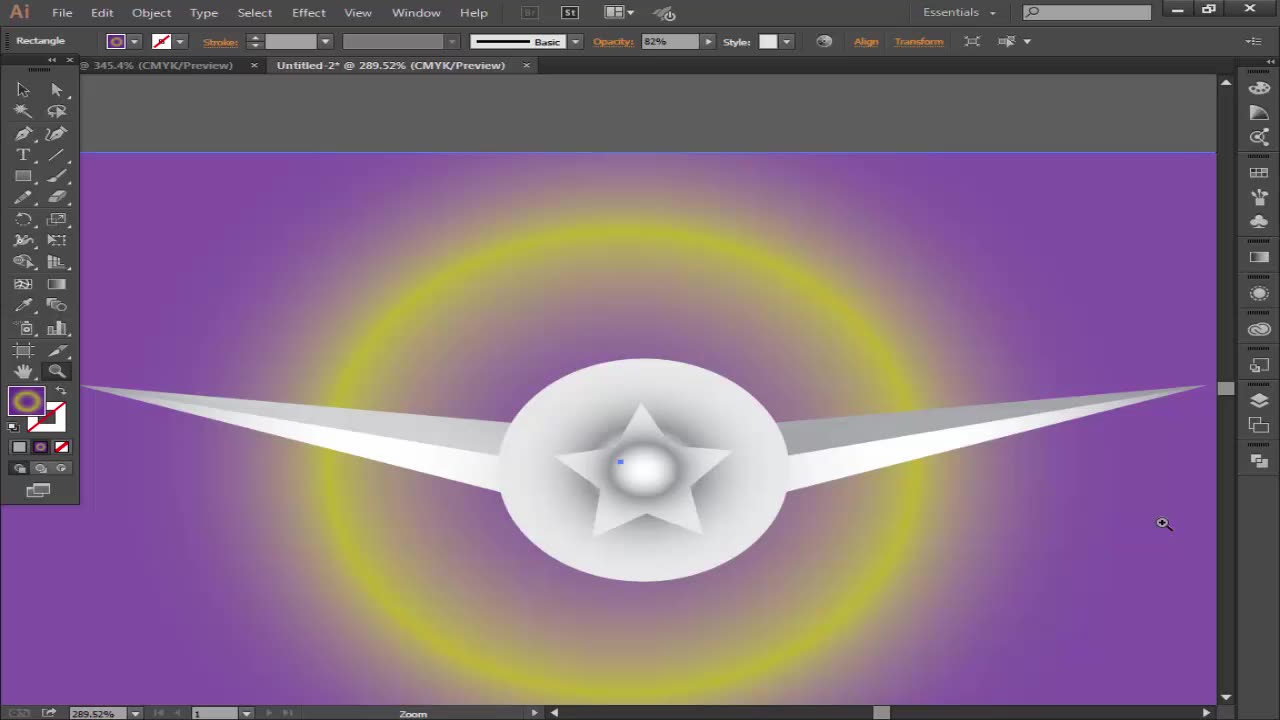Image resolution: width=1280 pixels, height=720 pixels.
Task: Activate the Hand tool
Action: click(23, 371)
